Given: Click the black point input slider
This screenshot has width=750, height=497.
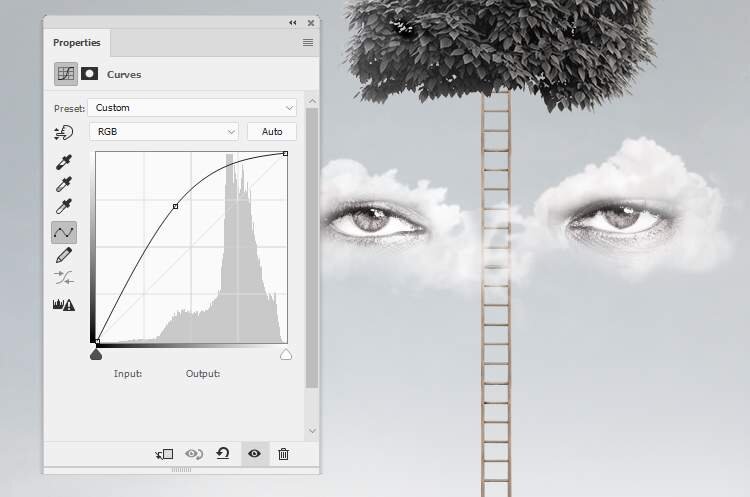Looking at the screenshot, I should coord(96,354).
